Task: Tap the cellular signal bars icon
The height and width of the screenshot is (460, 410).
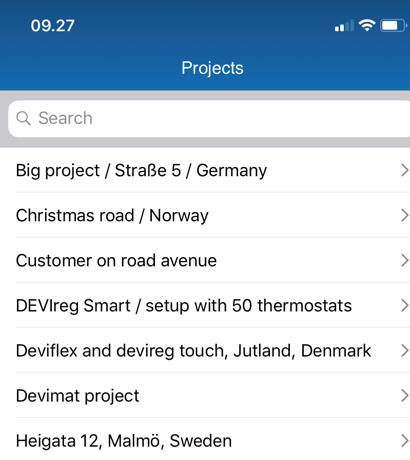Action: click(x=344, y=26)
